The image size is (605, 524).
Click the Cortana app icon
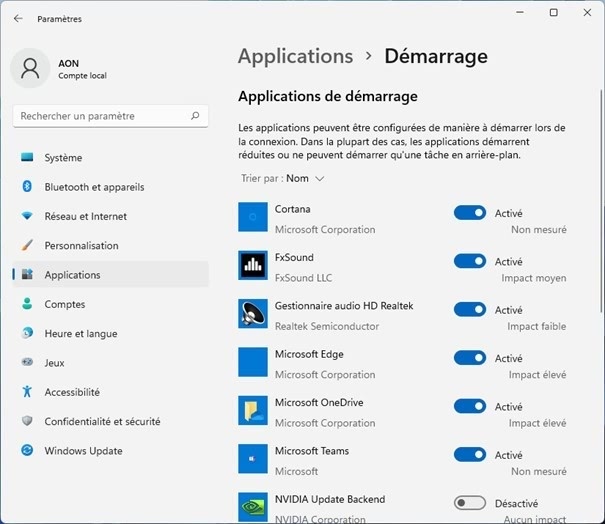coord(253,217)
